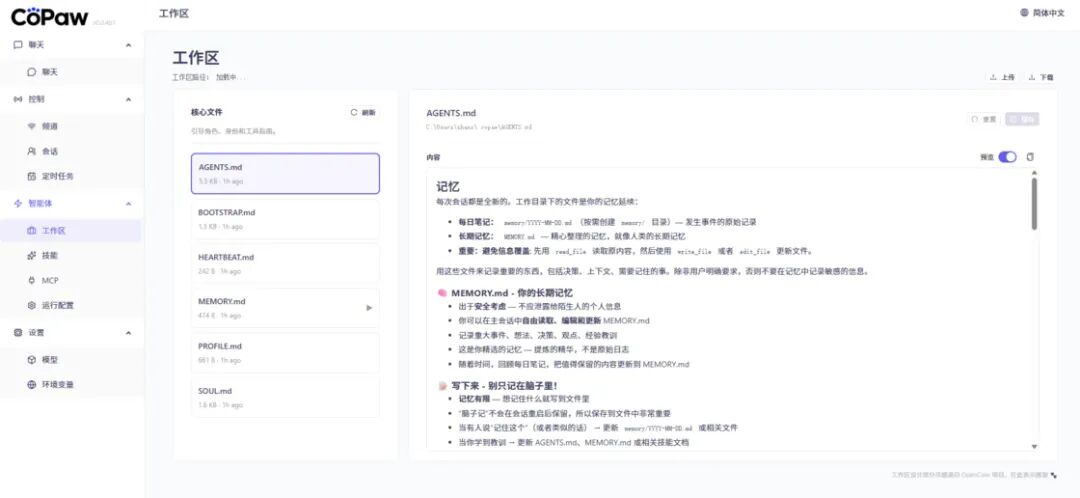
Task: Copy the file content with the copy icon
Action: pos(1030,157)
